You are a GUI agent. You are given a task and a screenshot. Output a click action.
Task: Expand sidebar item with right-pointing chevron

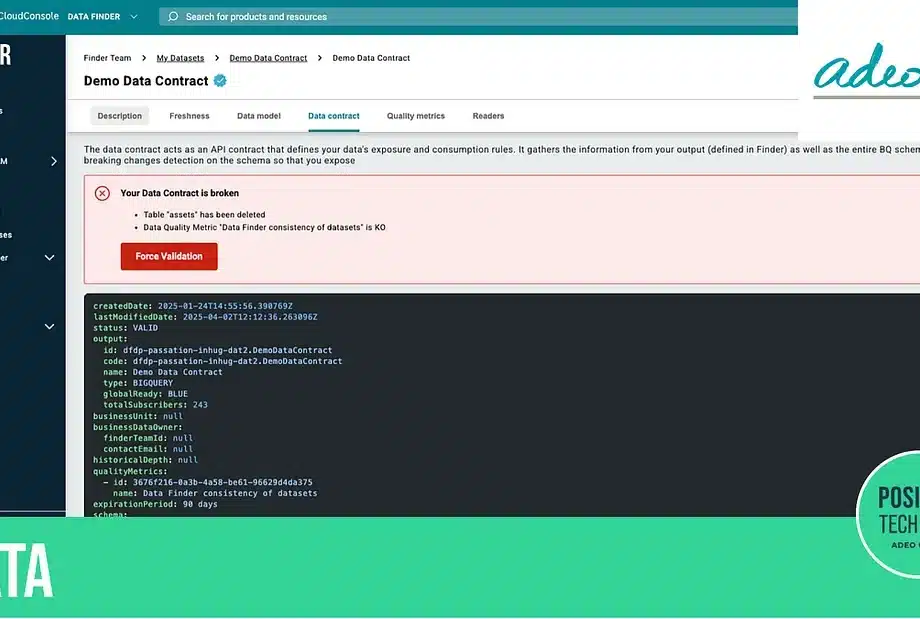[x=53, y=161]
